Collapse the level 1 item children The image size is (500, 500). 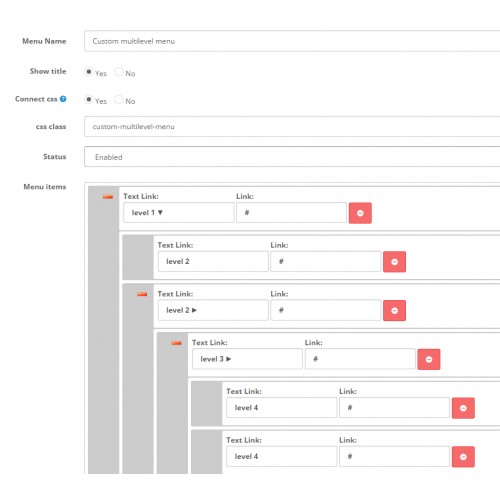tap(108, 197)
